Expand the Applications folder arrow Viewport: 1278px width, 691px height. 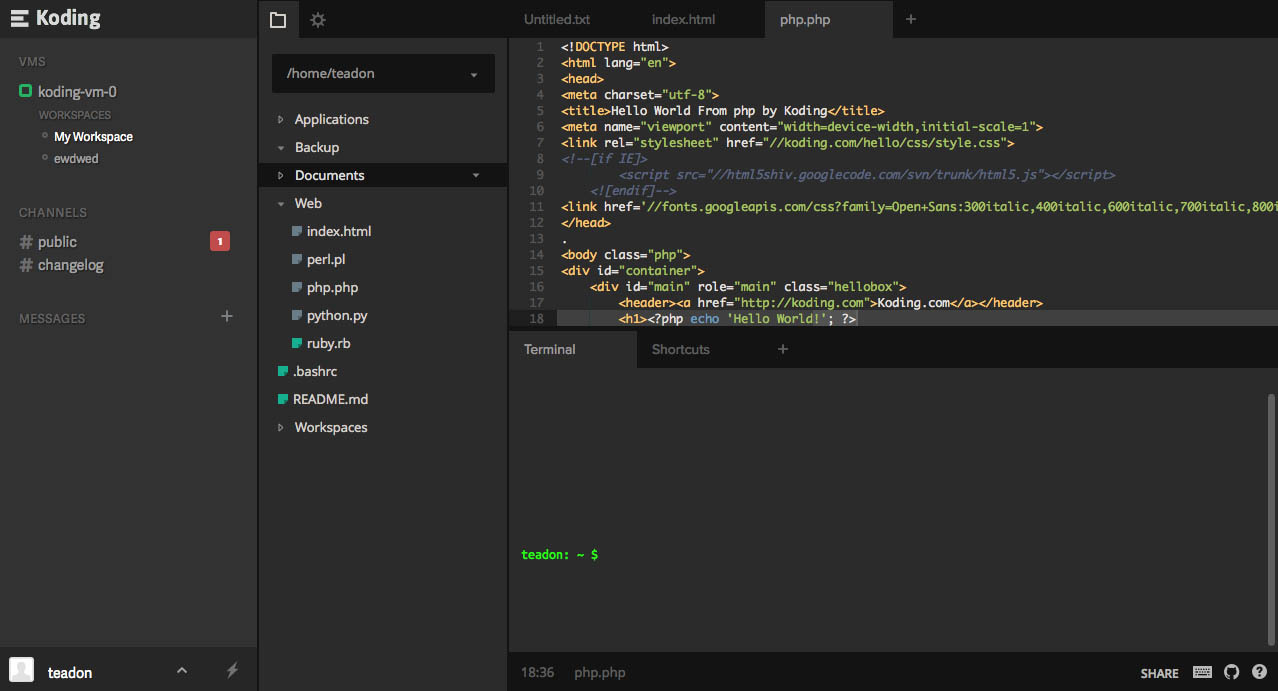coord(280,120)
